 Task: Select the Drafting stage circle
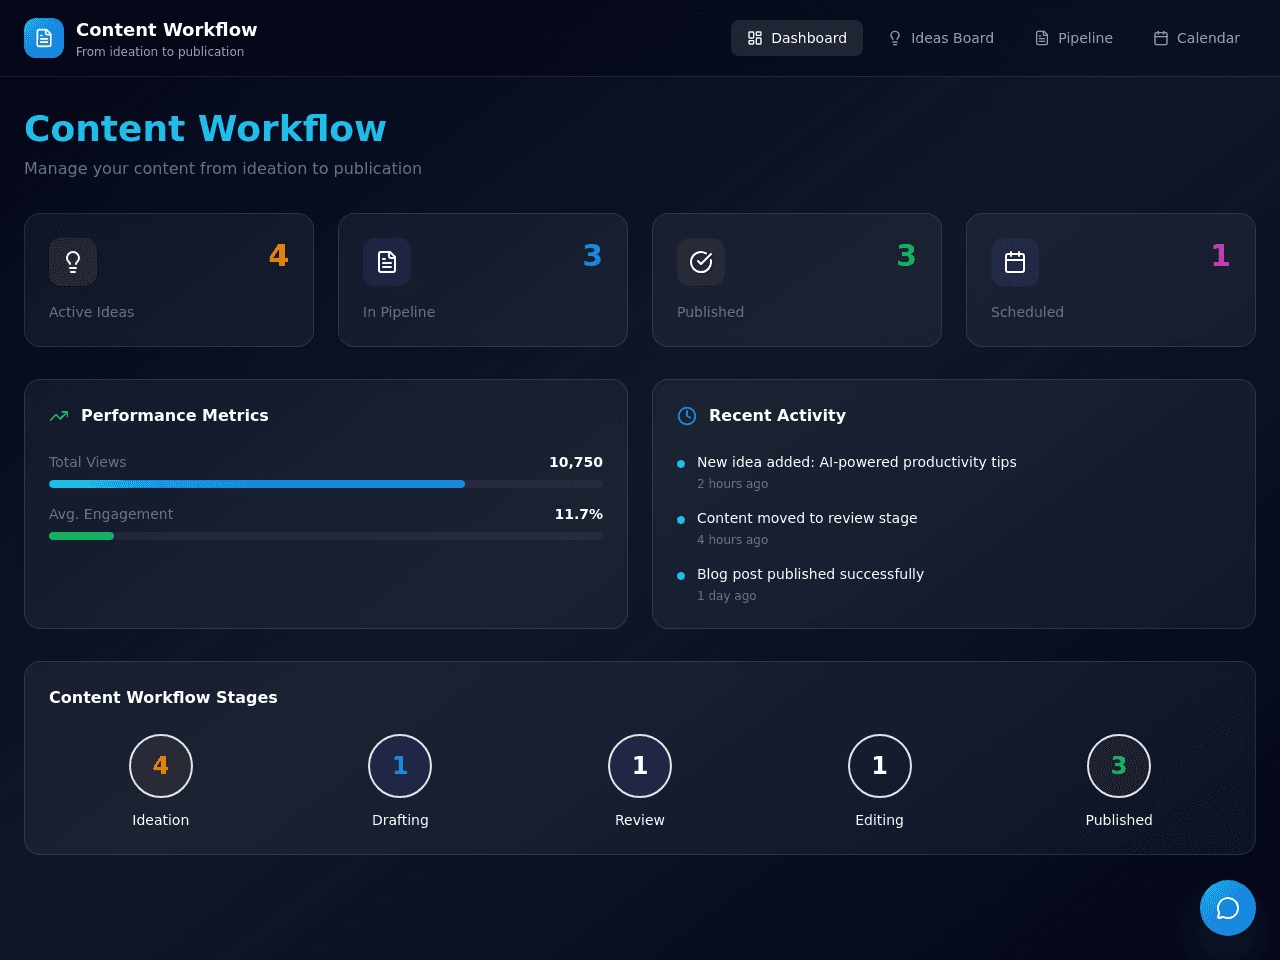tap(400, 766)
